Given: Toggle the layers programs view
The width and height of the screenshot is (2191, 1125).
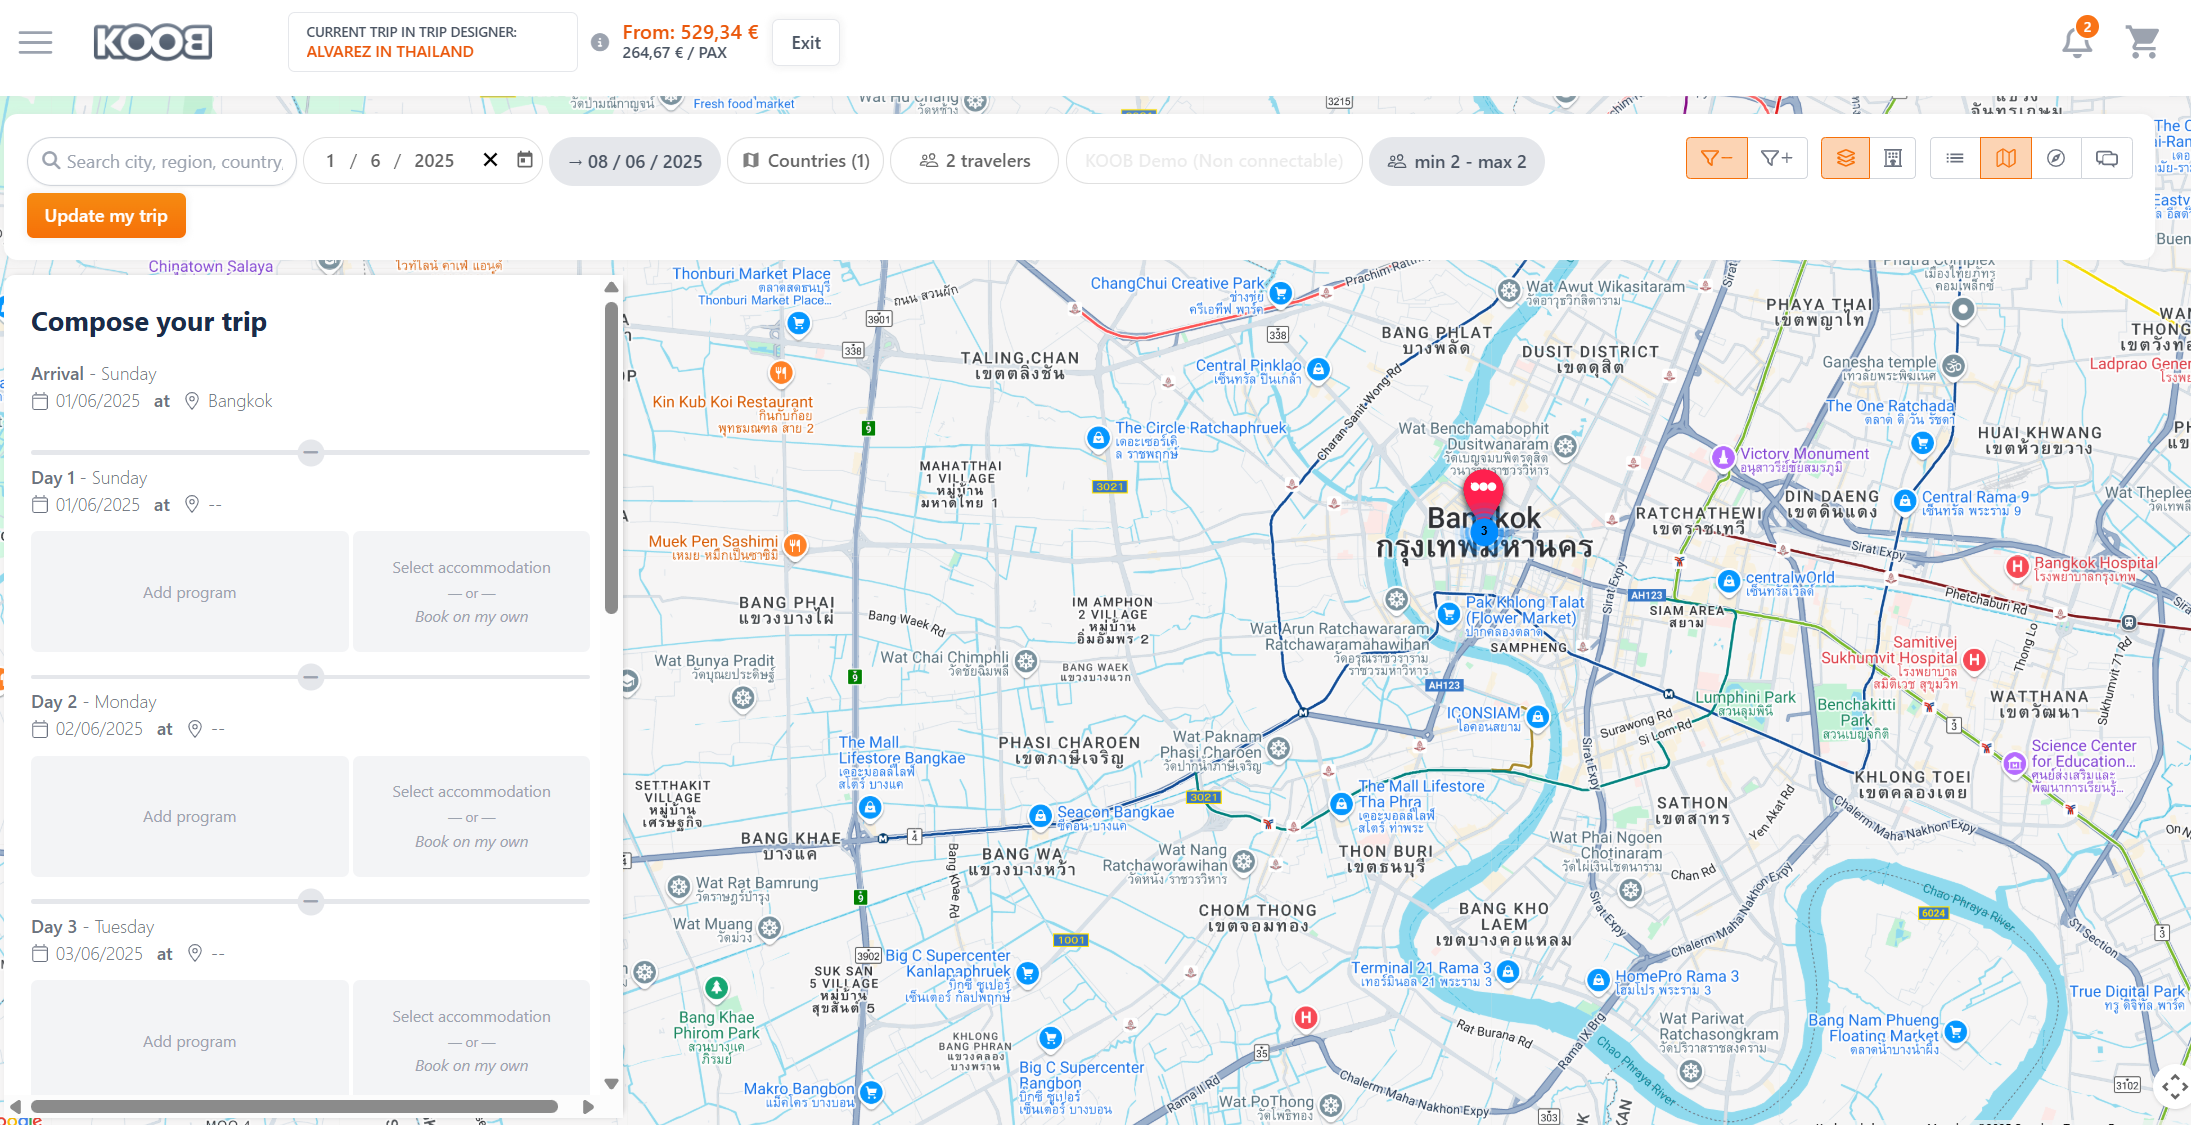Looking at the screenshot, I should tap(1845, 158).
